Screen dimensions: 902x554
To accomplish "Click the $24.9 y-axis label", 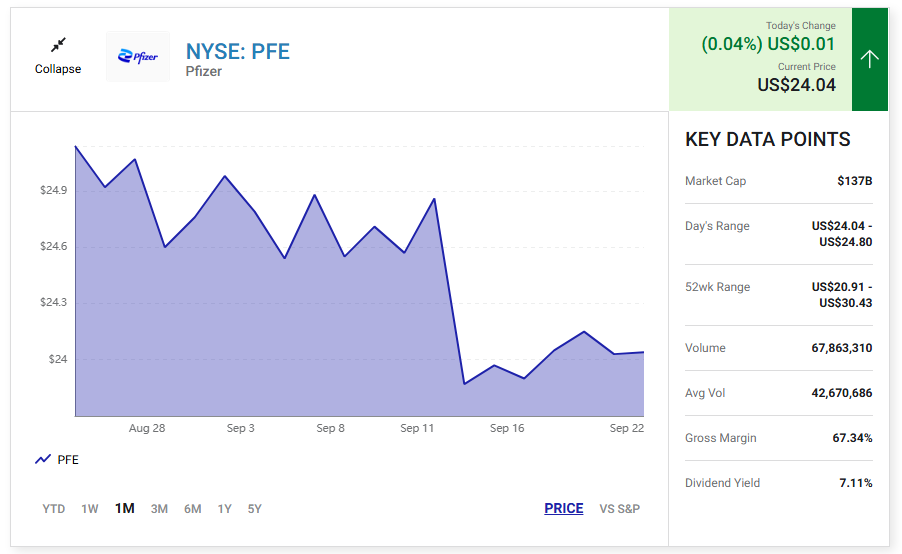I will point(53,190).
